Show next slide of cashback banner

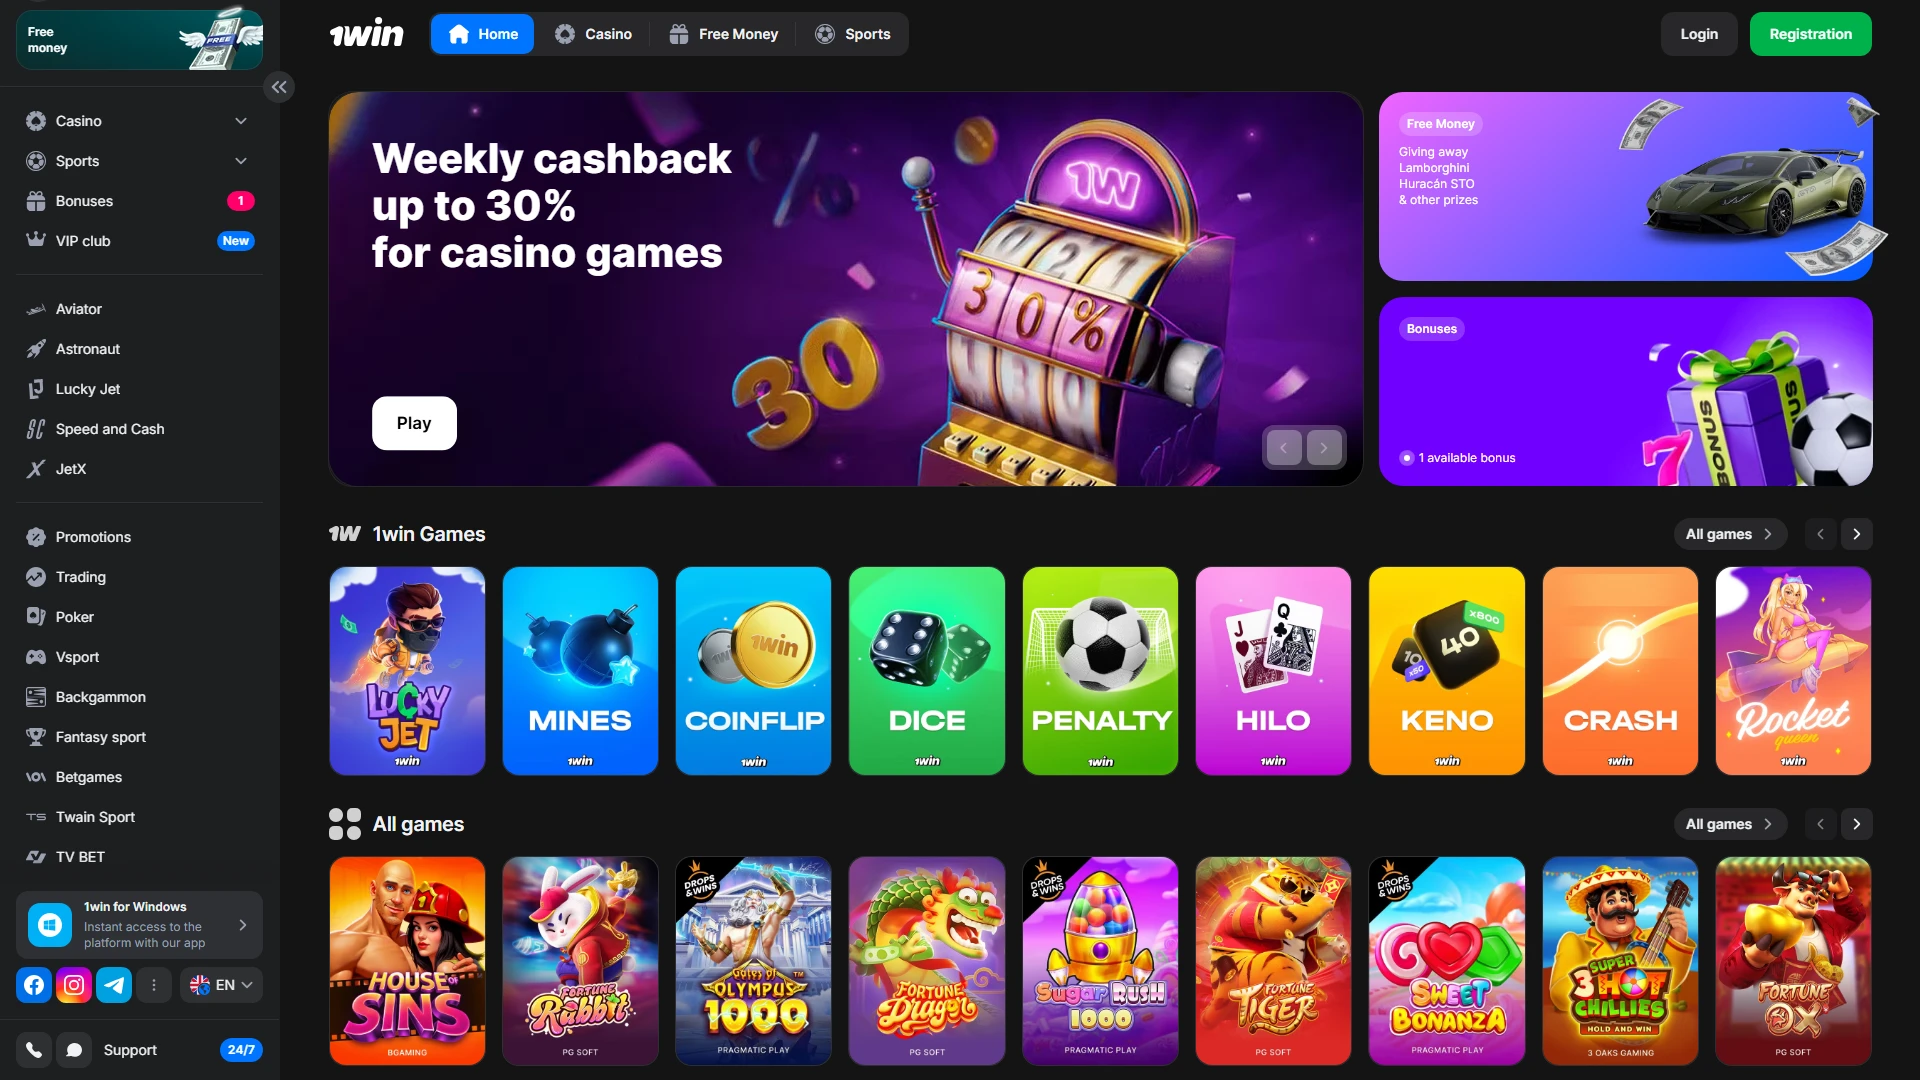coord(1324,448)
